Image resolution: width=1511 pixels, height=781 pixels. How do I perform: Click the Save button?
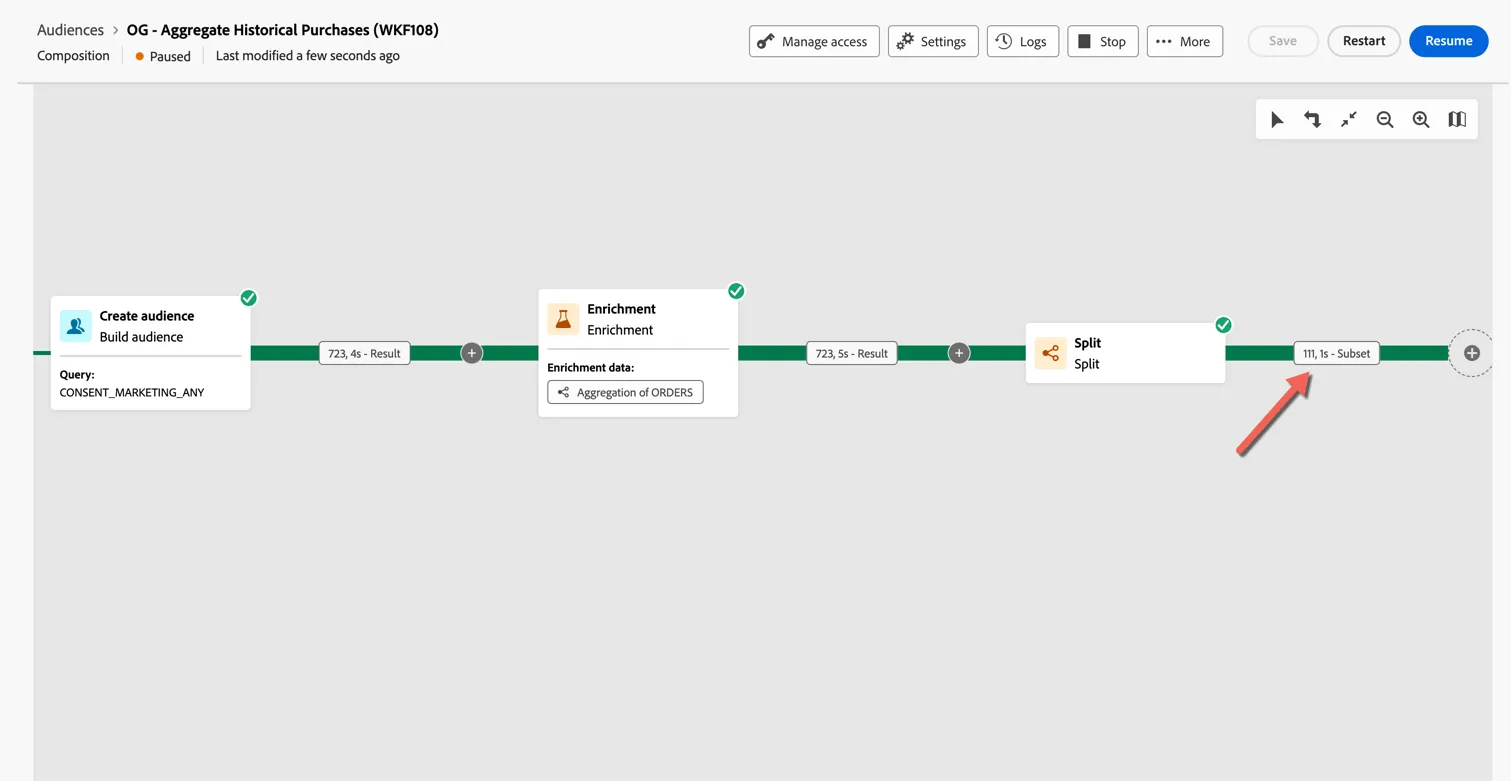click(1283, 41)
